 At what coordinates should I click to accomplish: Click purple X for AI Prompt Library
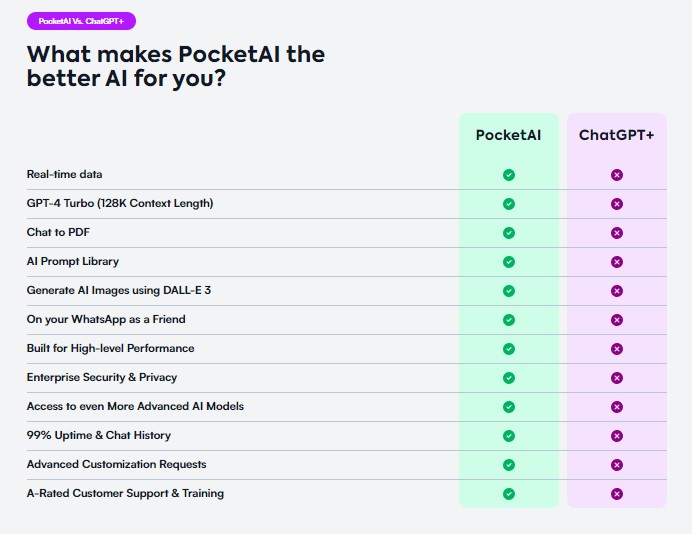coord(617,262)
